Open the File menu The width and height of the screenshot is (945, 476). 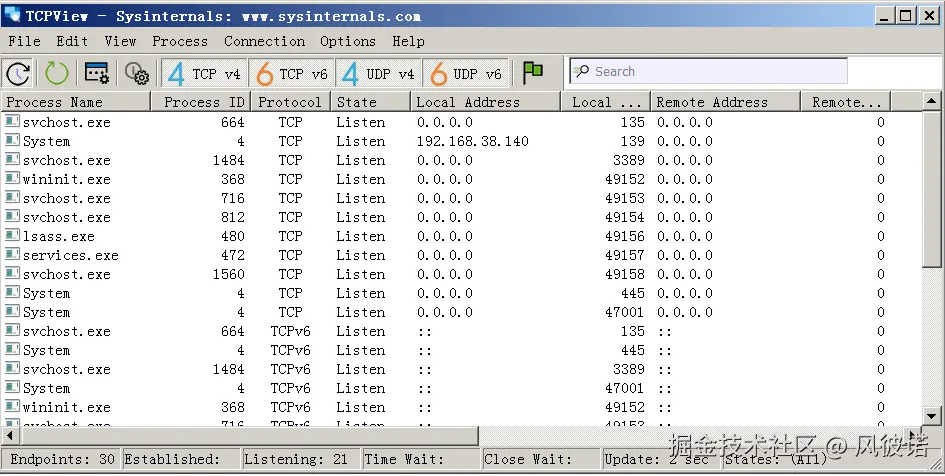25,41
